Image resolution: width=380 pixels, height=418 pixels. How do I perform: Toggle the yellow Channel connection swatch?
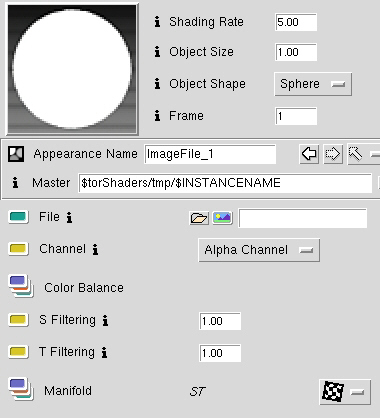pos(18,249)
